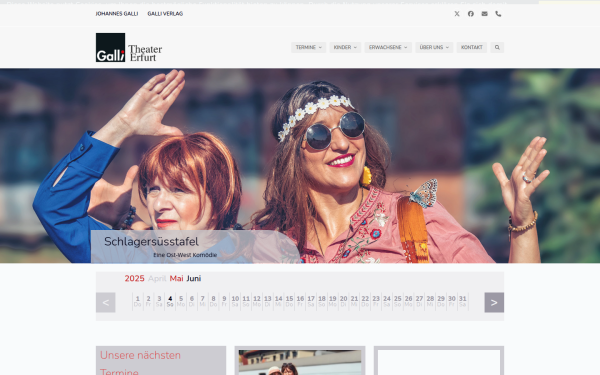Open the Facebook icon link
Viewport: 600px width, 375px height.
click(471, 14)
